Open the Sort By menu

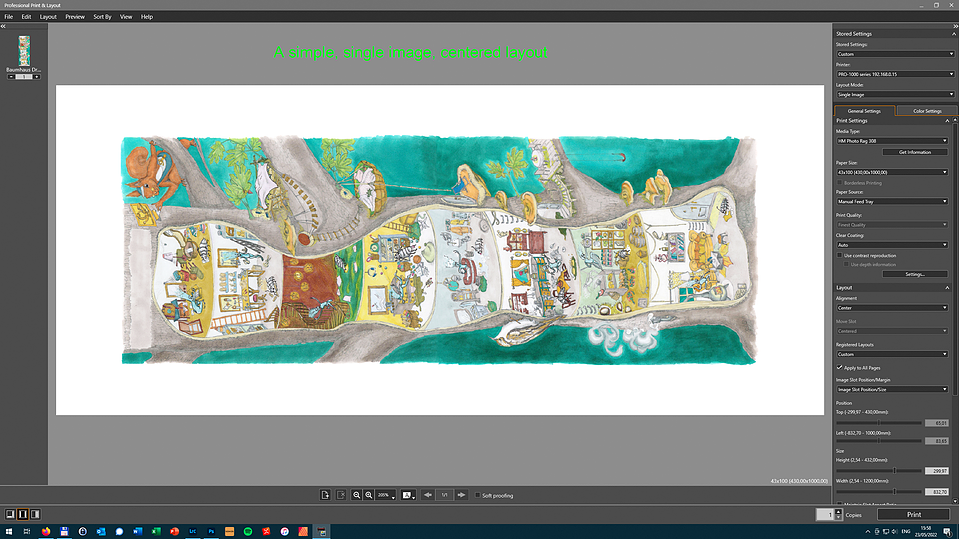tap(102, 17)
